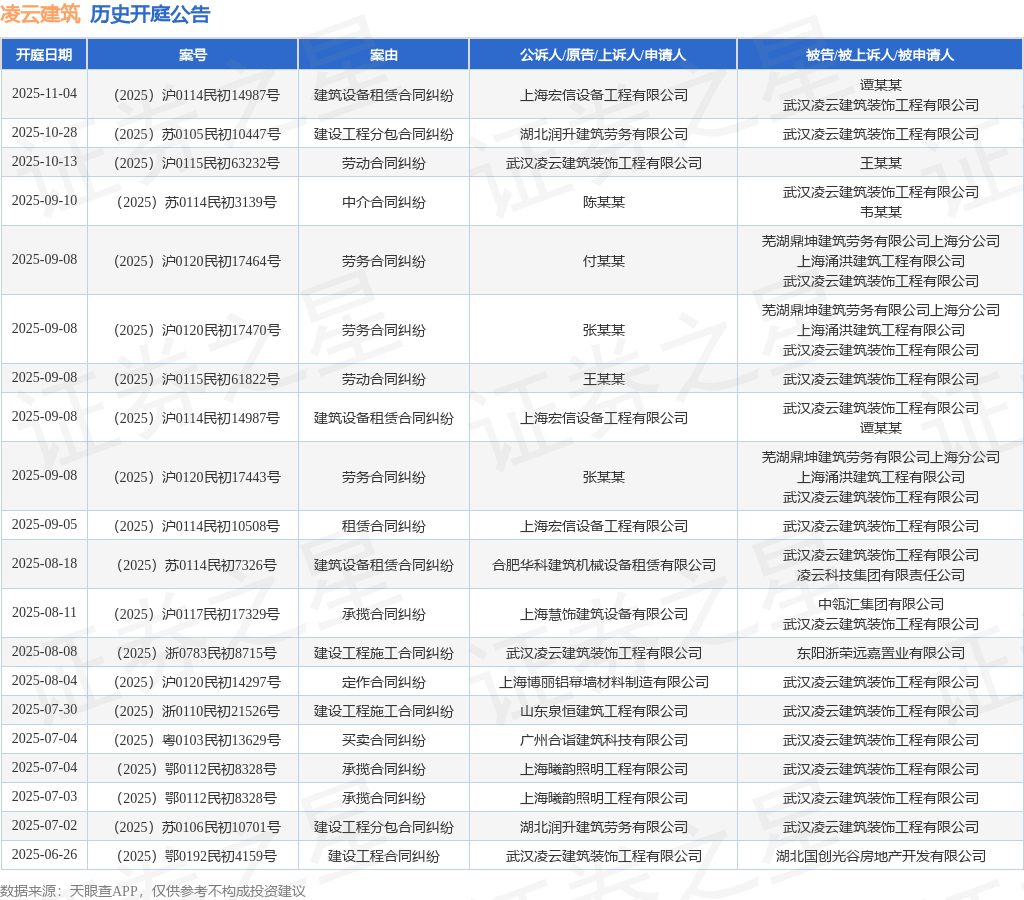Screen dimensions: 1024x900
Task: Click the date 2025-08-08
Action: point(44,652)
